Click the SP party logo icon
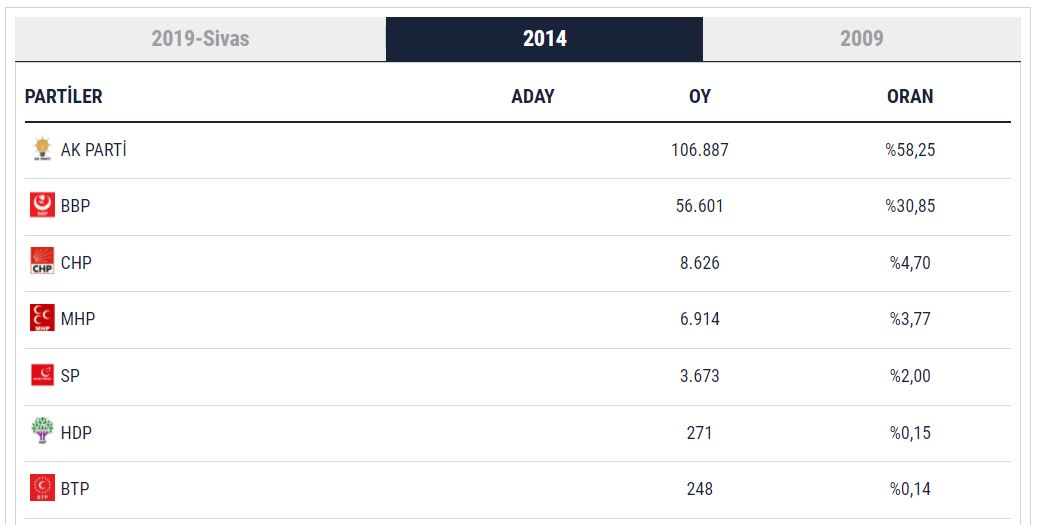Viewport: 1037px width, 525px height. (42, 376)
